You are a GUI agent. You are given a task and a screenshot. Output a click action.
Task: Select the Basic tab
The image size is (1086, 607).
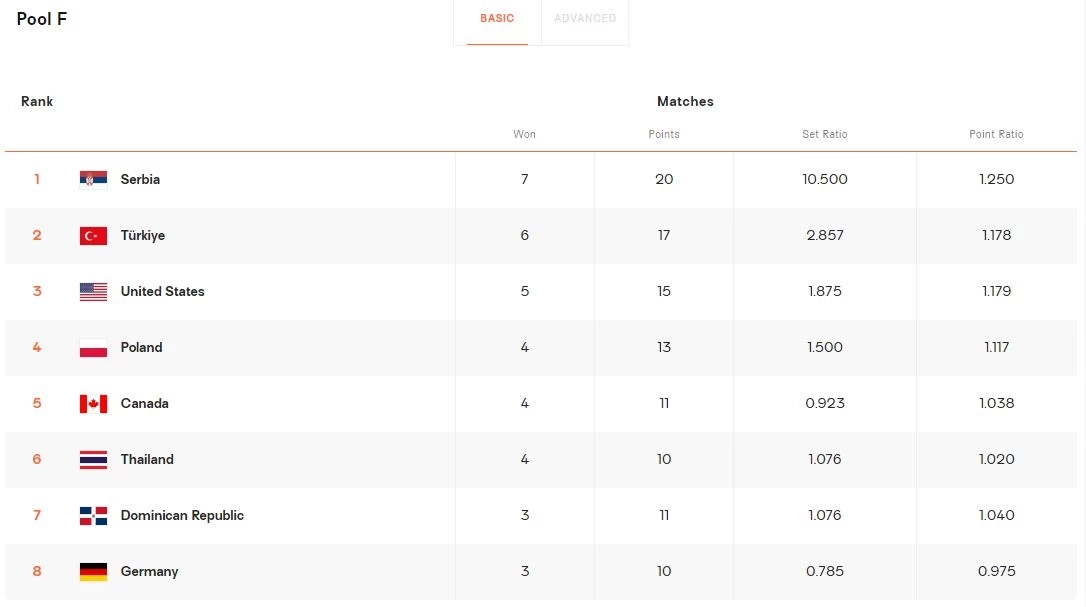point(497,19)
